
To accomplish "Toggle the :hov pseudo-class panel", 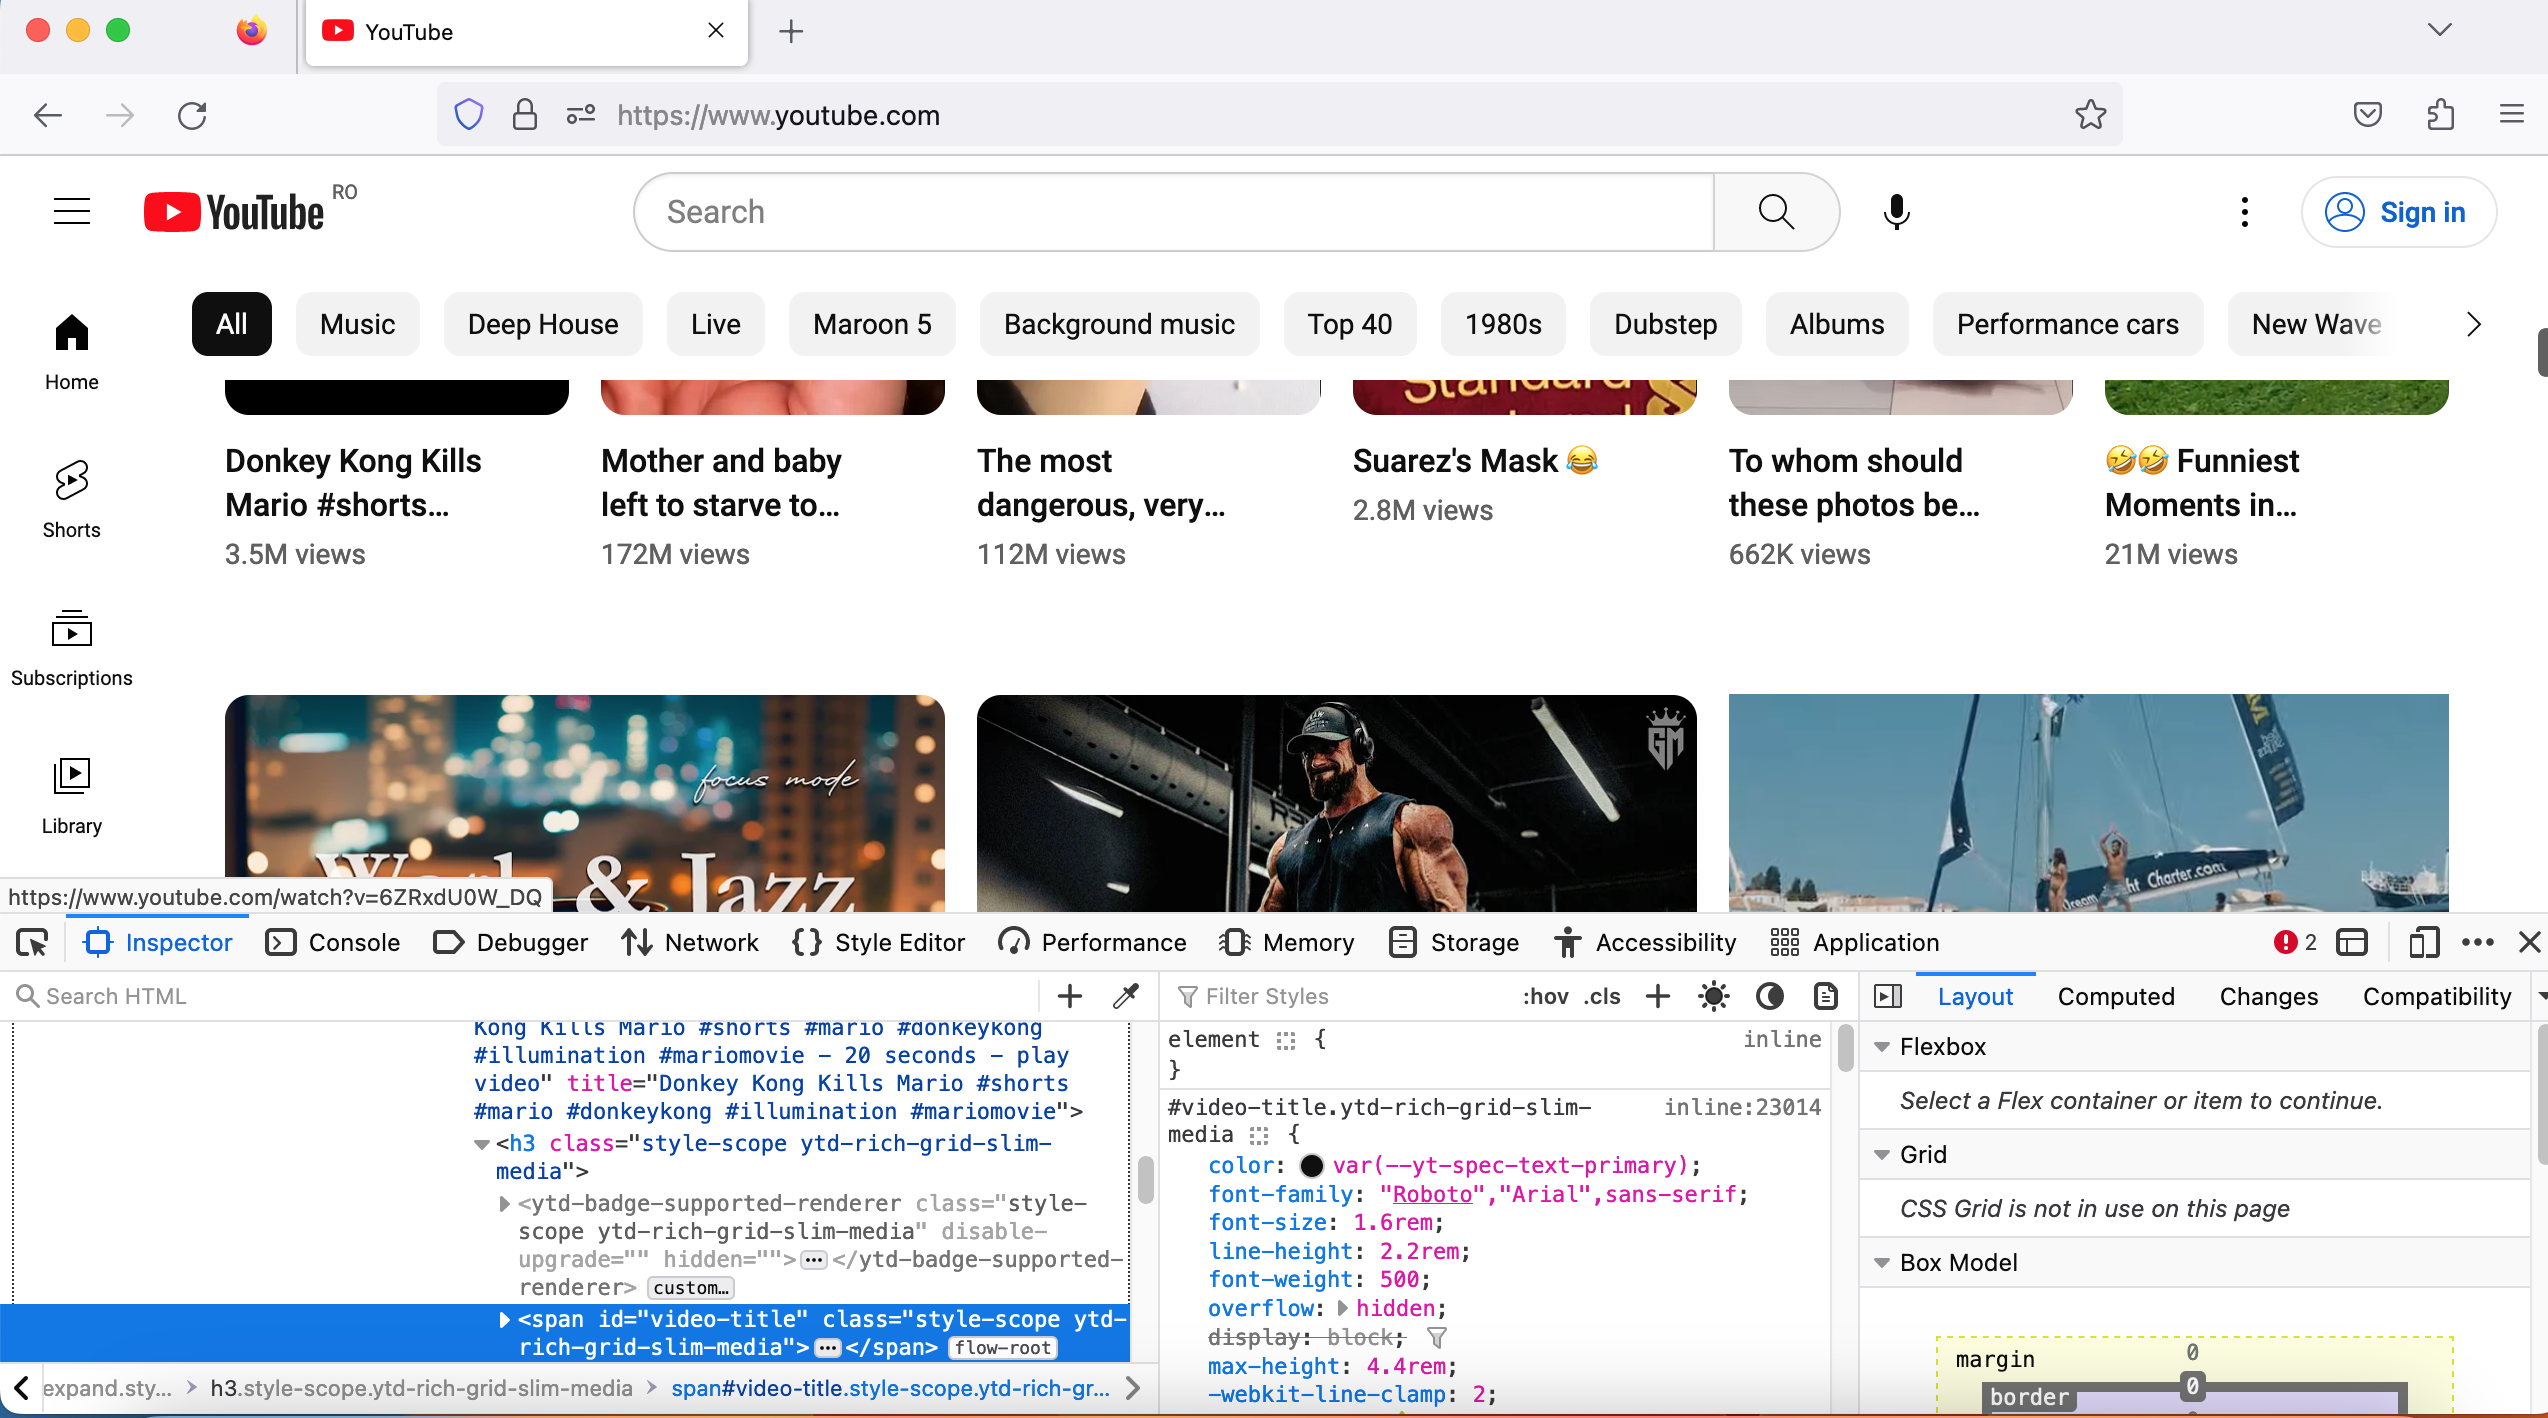I will [x=1545, y=996].
